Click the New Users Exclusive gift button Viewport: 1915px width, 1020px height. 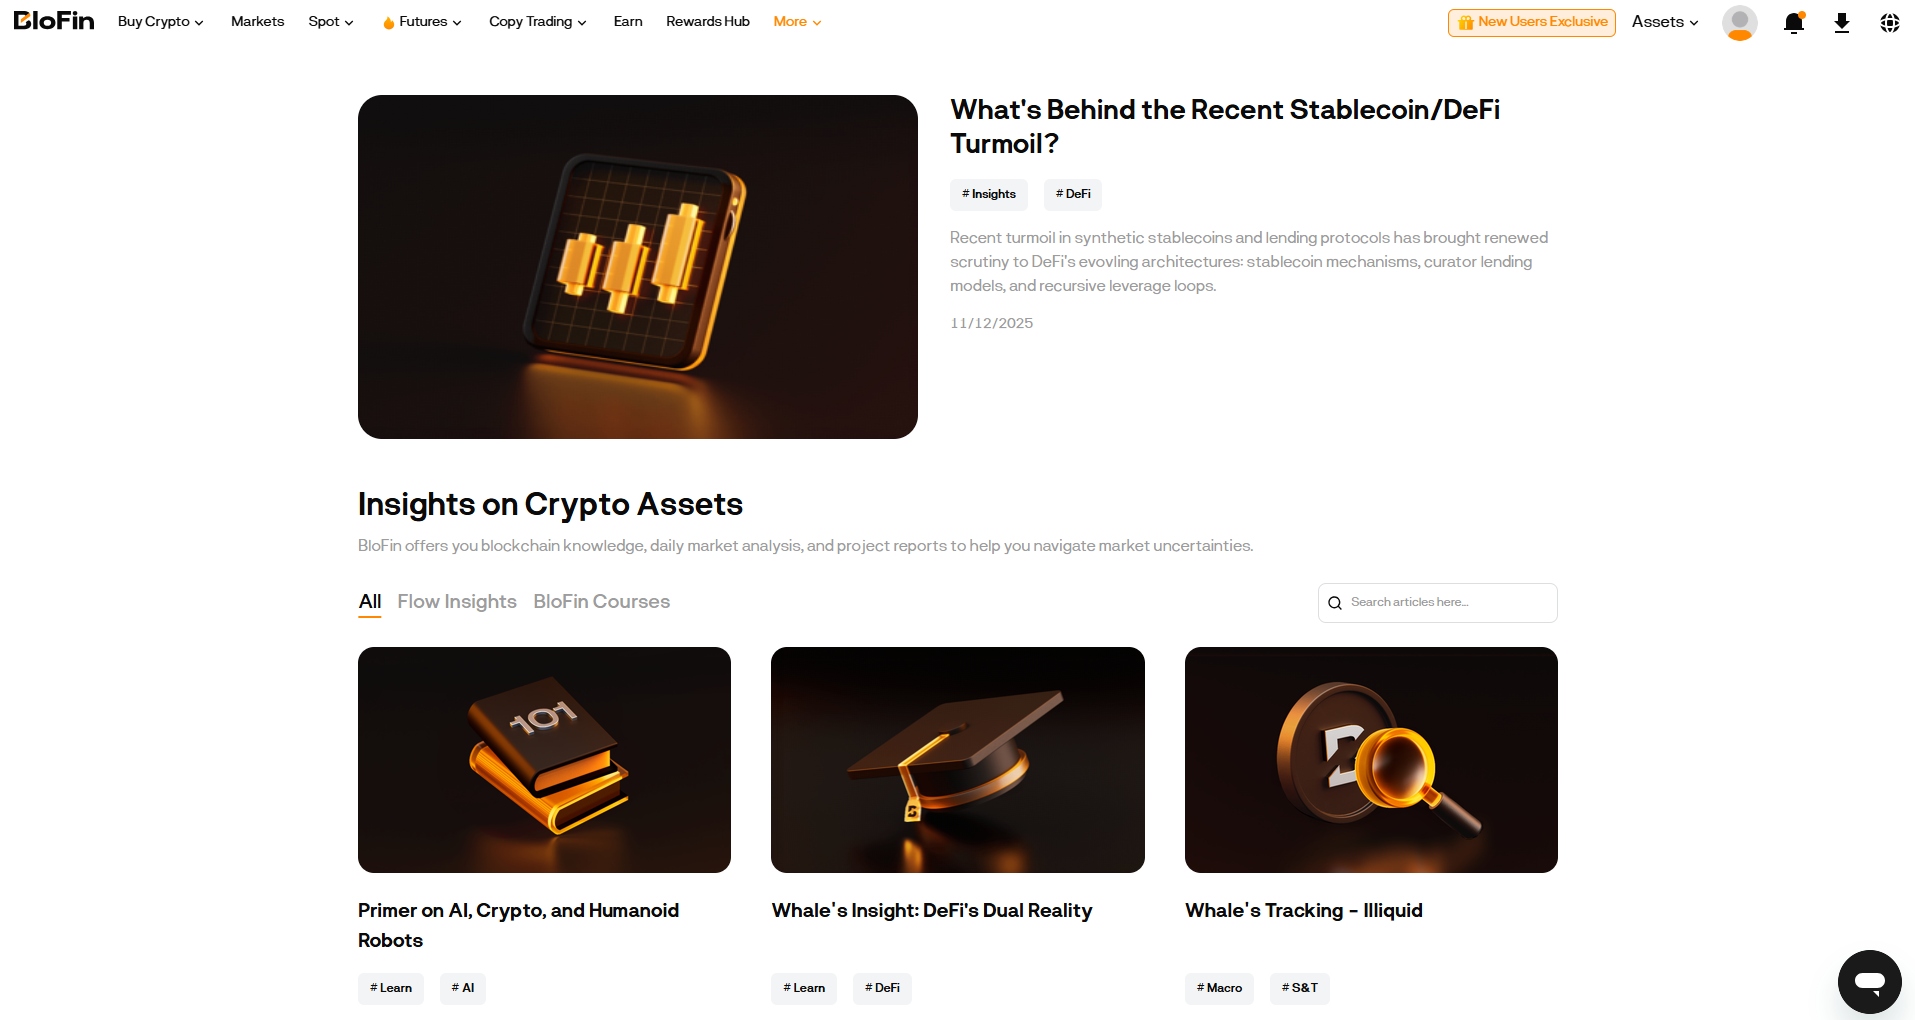pyautogui.click(x=1531, y=22)
